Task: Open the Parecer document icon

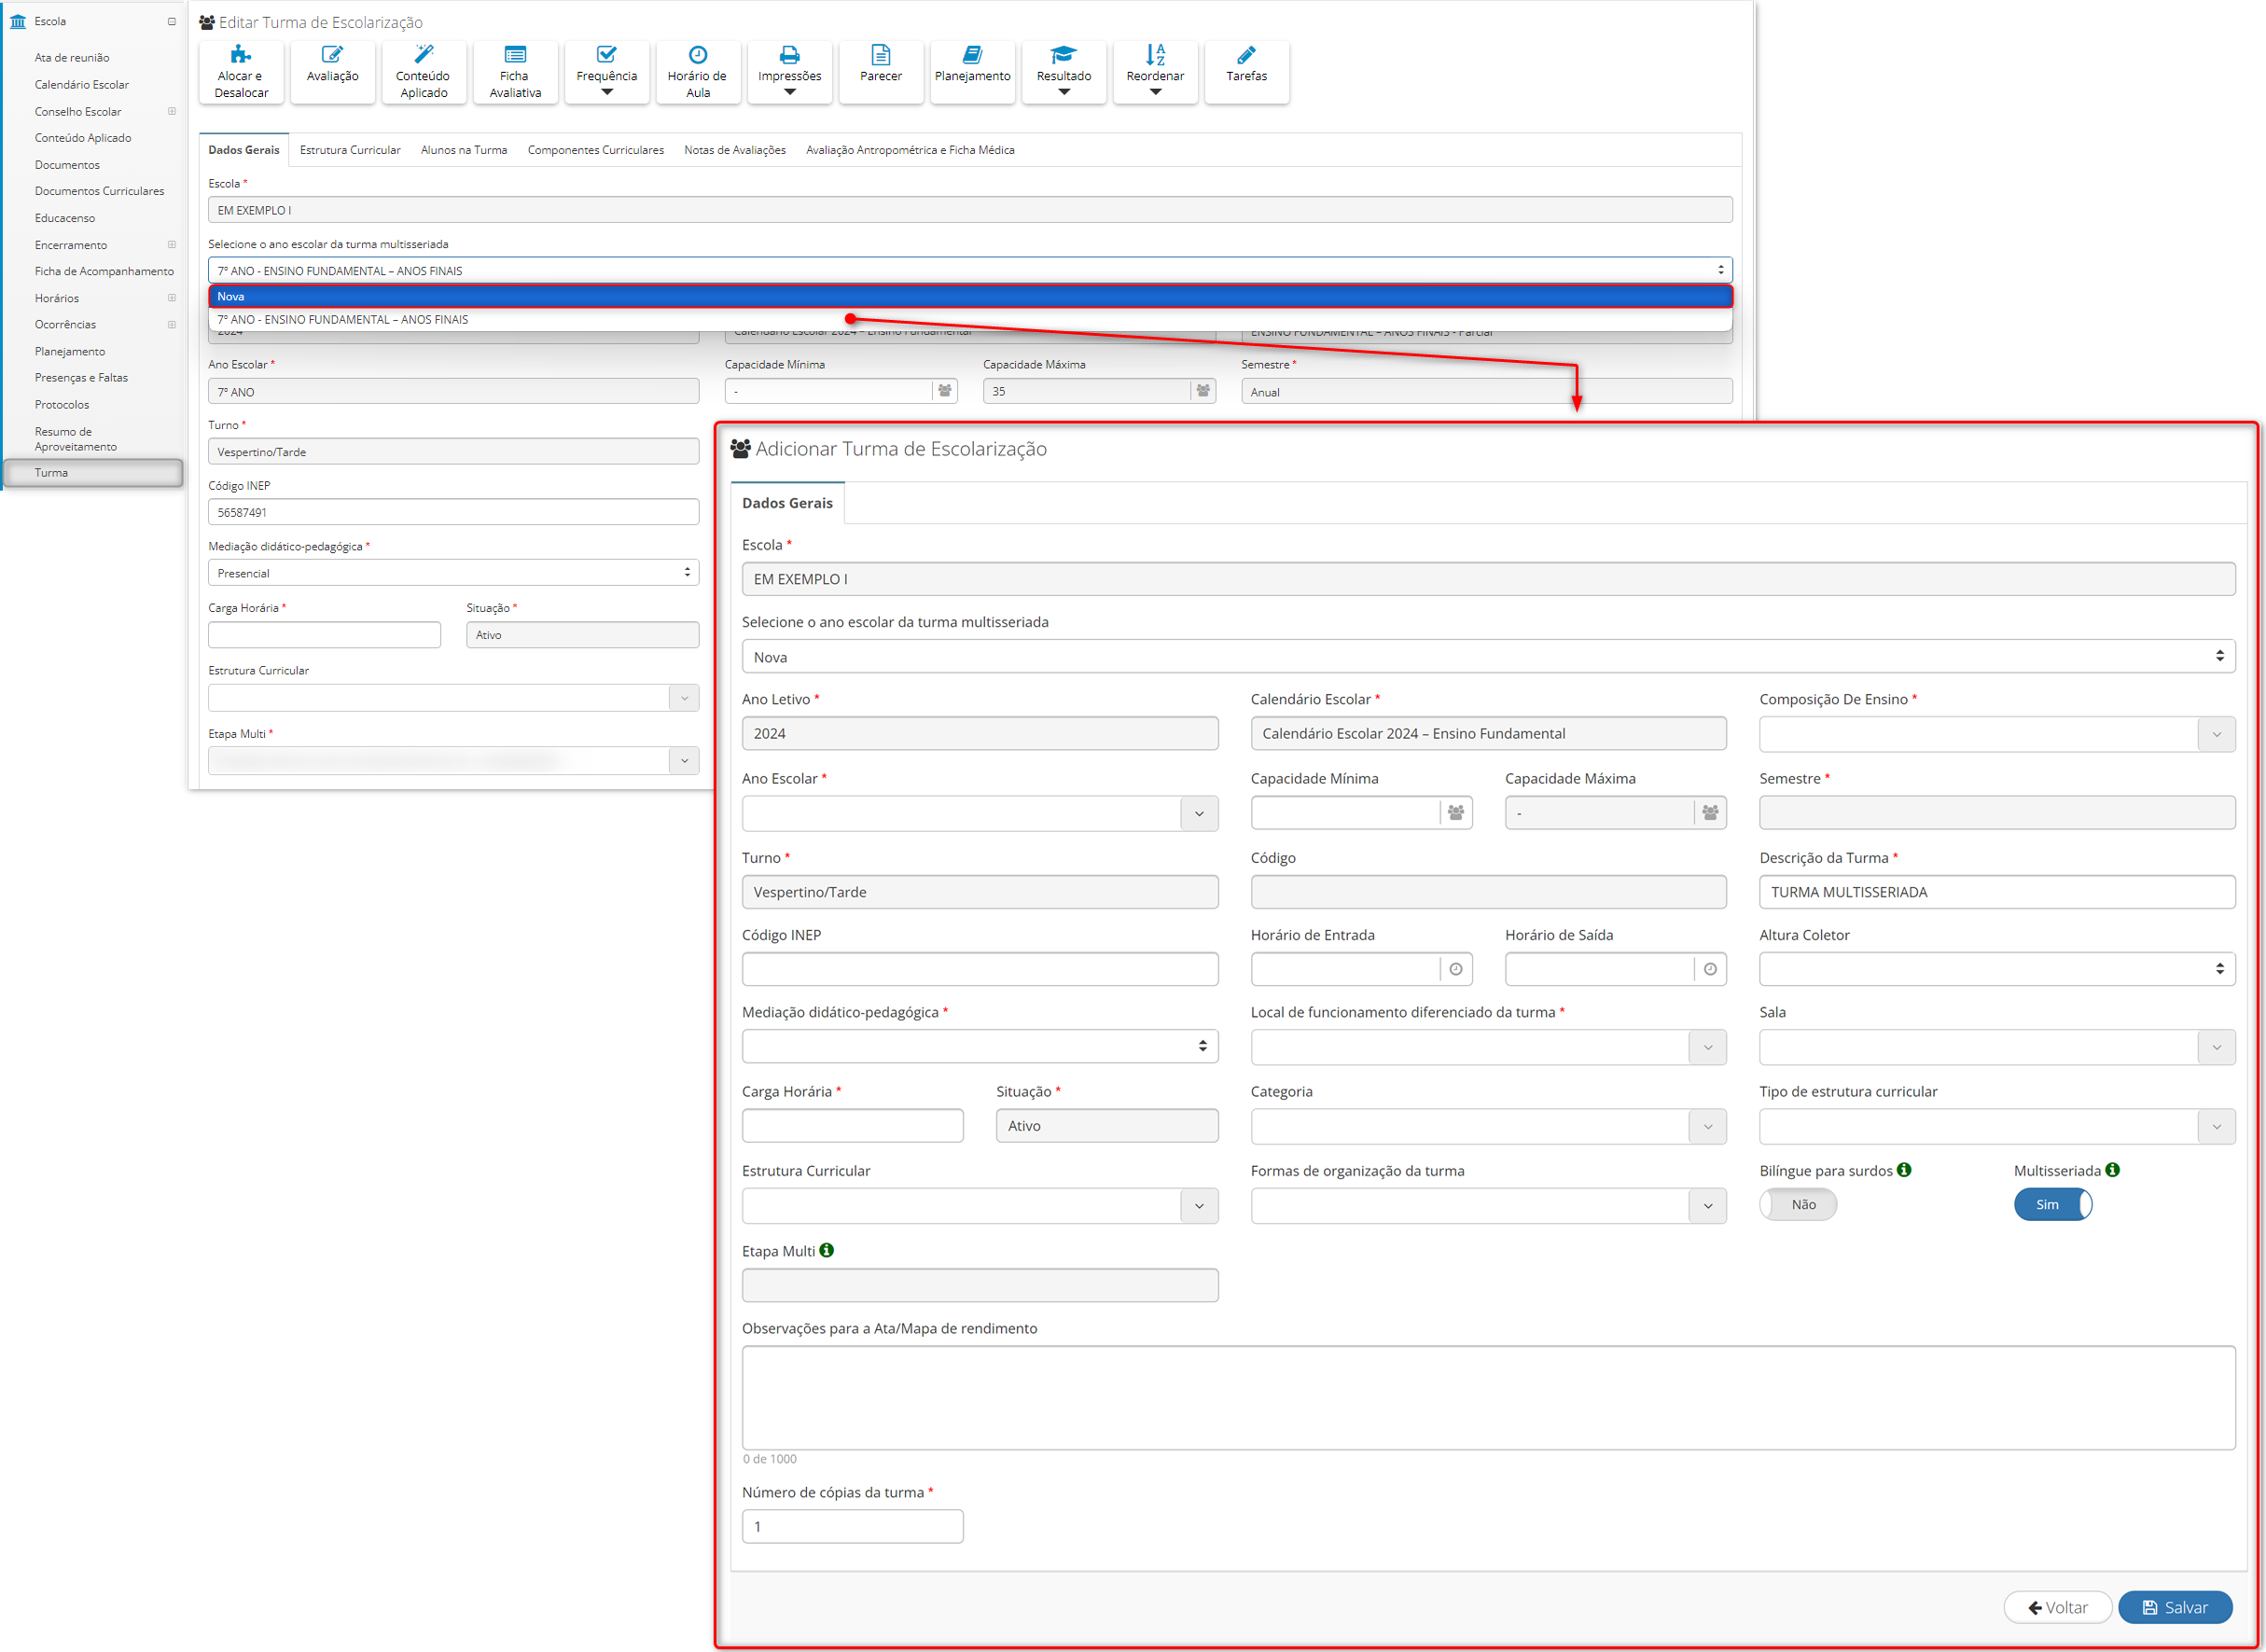Action: (x=880, y=71)
